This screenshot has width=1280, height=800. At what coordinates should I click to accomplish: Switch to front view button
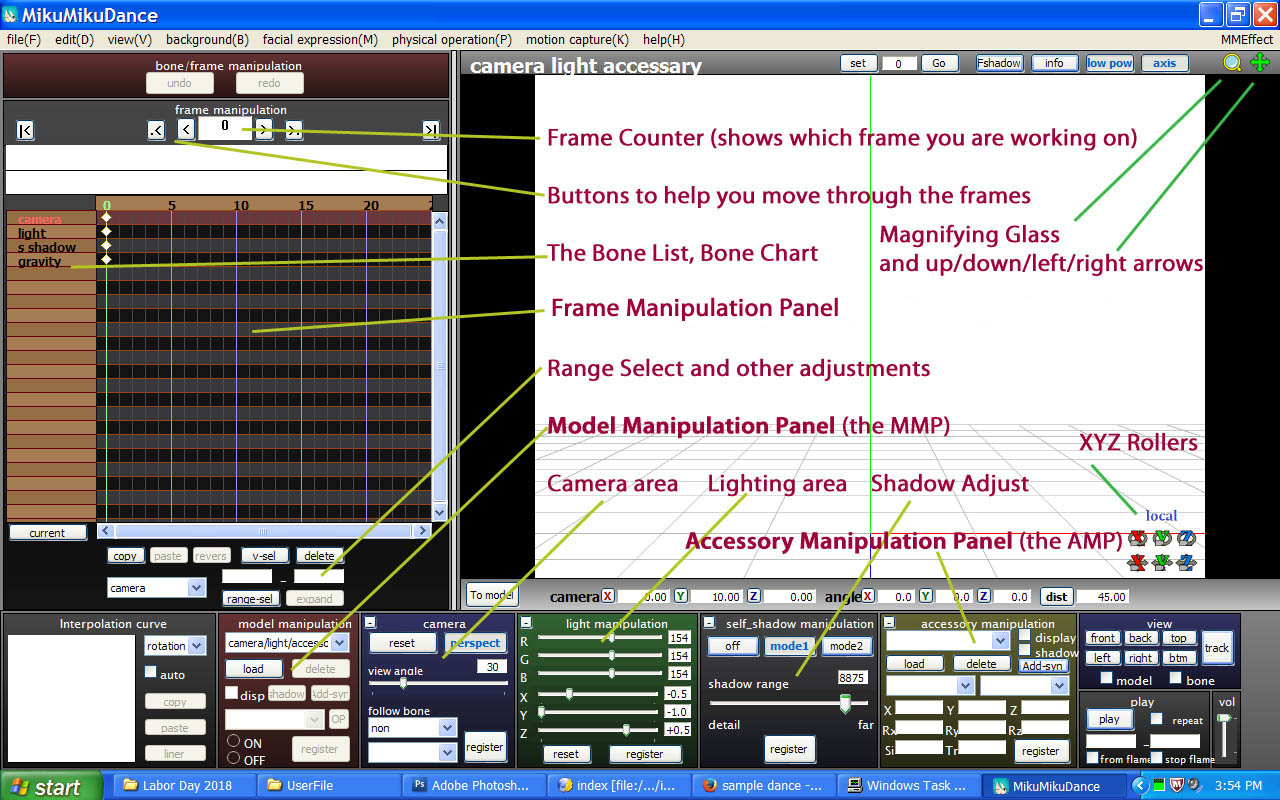click(1103, 638)
